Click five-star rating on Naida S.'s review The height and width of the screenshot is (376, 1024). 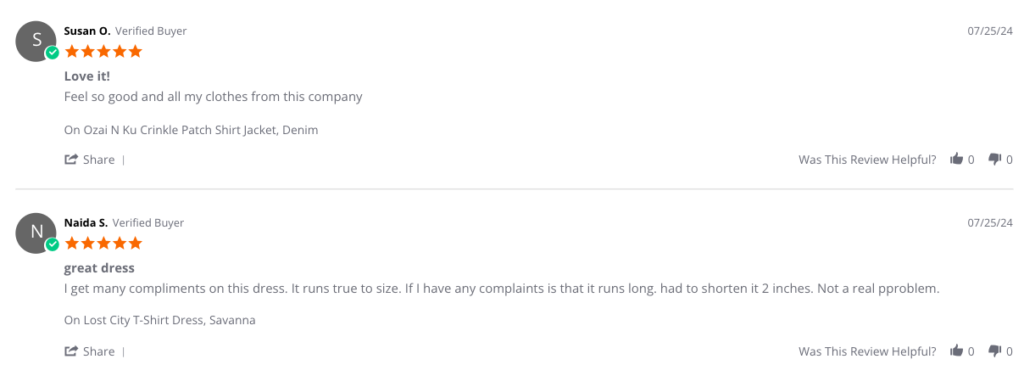[x=103, y=243]
